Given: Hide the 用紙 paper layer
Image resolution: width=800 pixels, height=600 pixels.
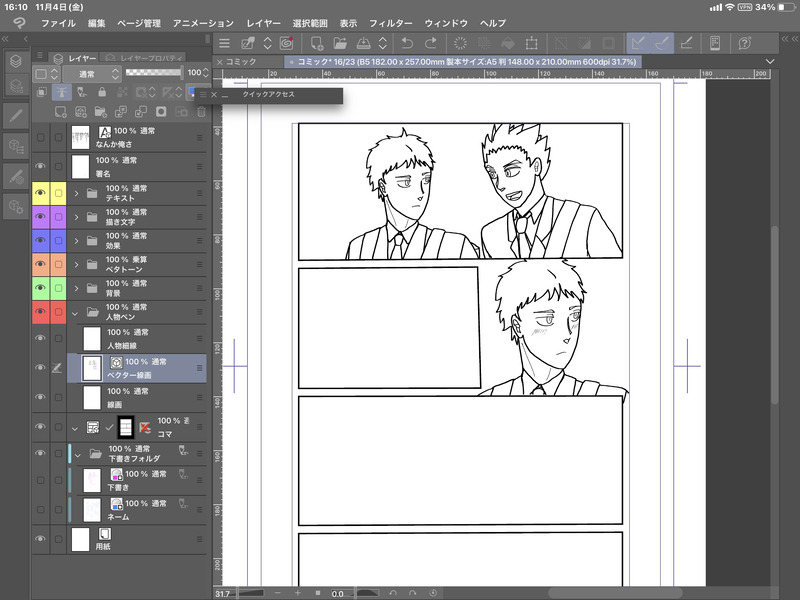Looking at the screenshot, I should [x=40, y=539].
